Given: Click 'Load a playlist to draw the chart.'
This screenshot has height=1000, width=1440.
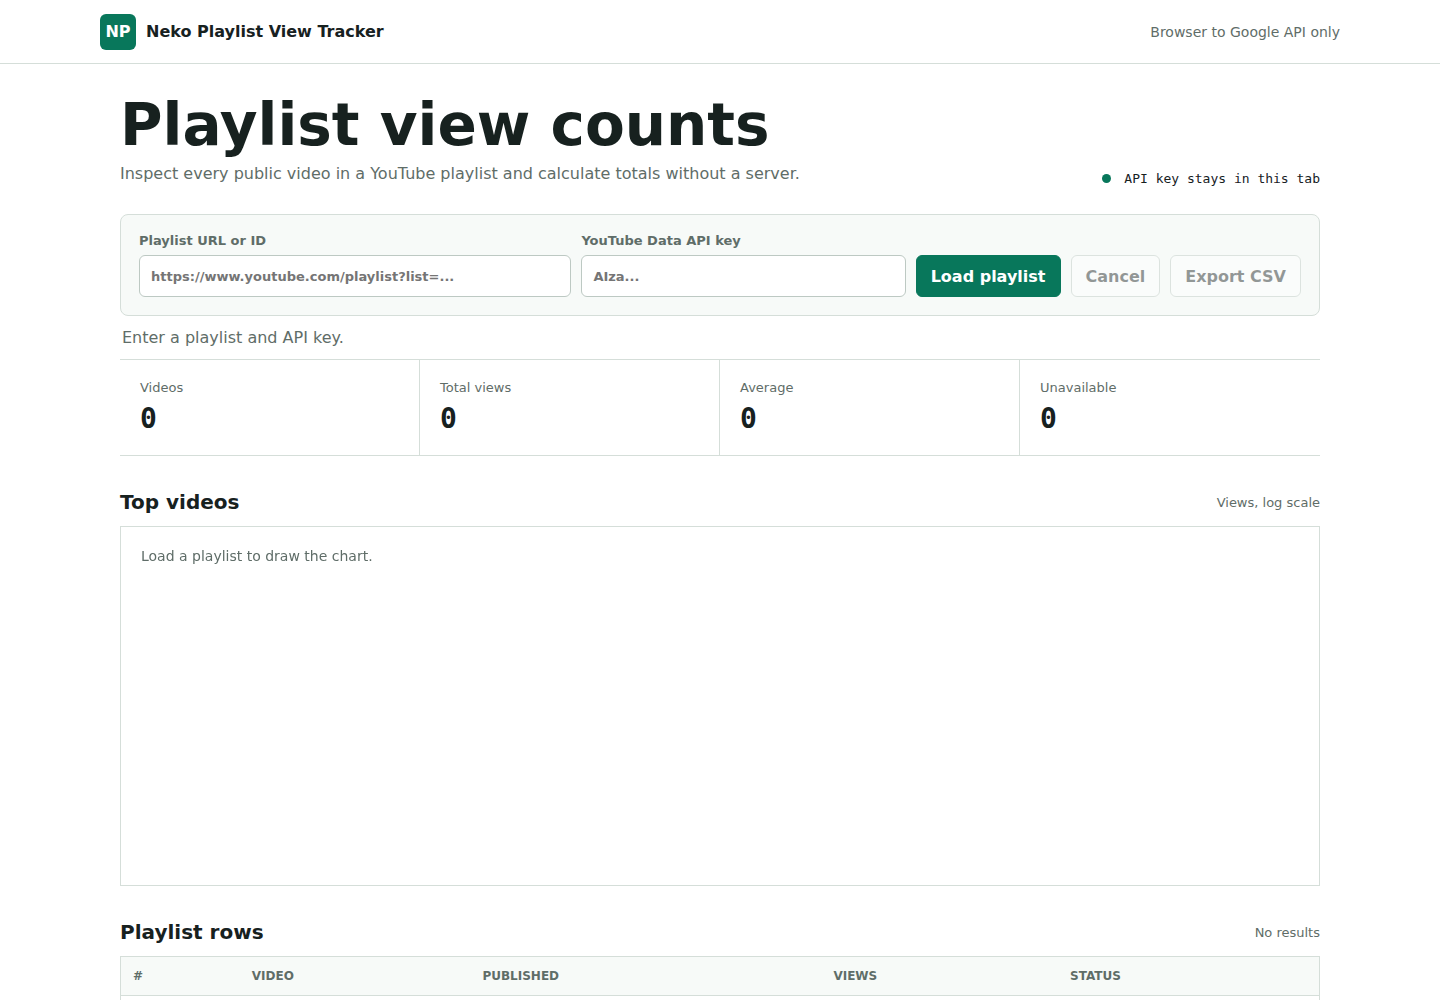Looking at the screenshot, I should point(257,556).
